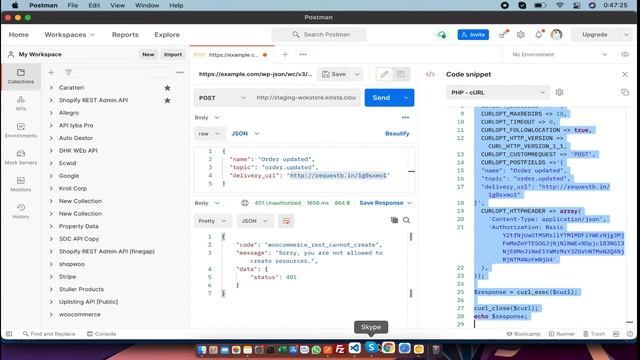Copy the response body
This screenshot has height=360, width=640.
(394, 220)
